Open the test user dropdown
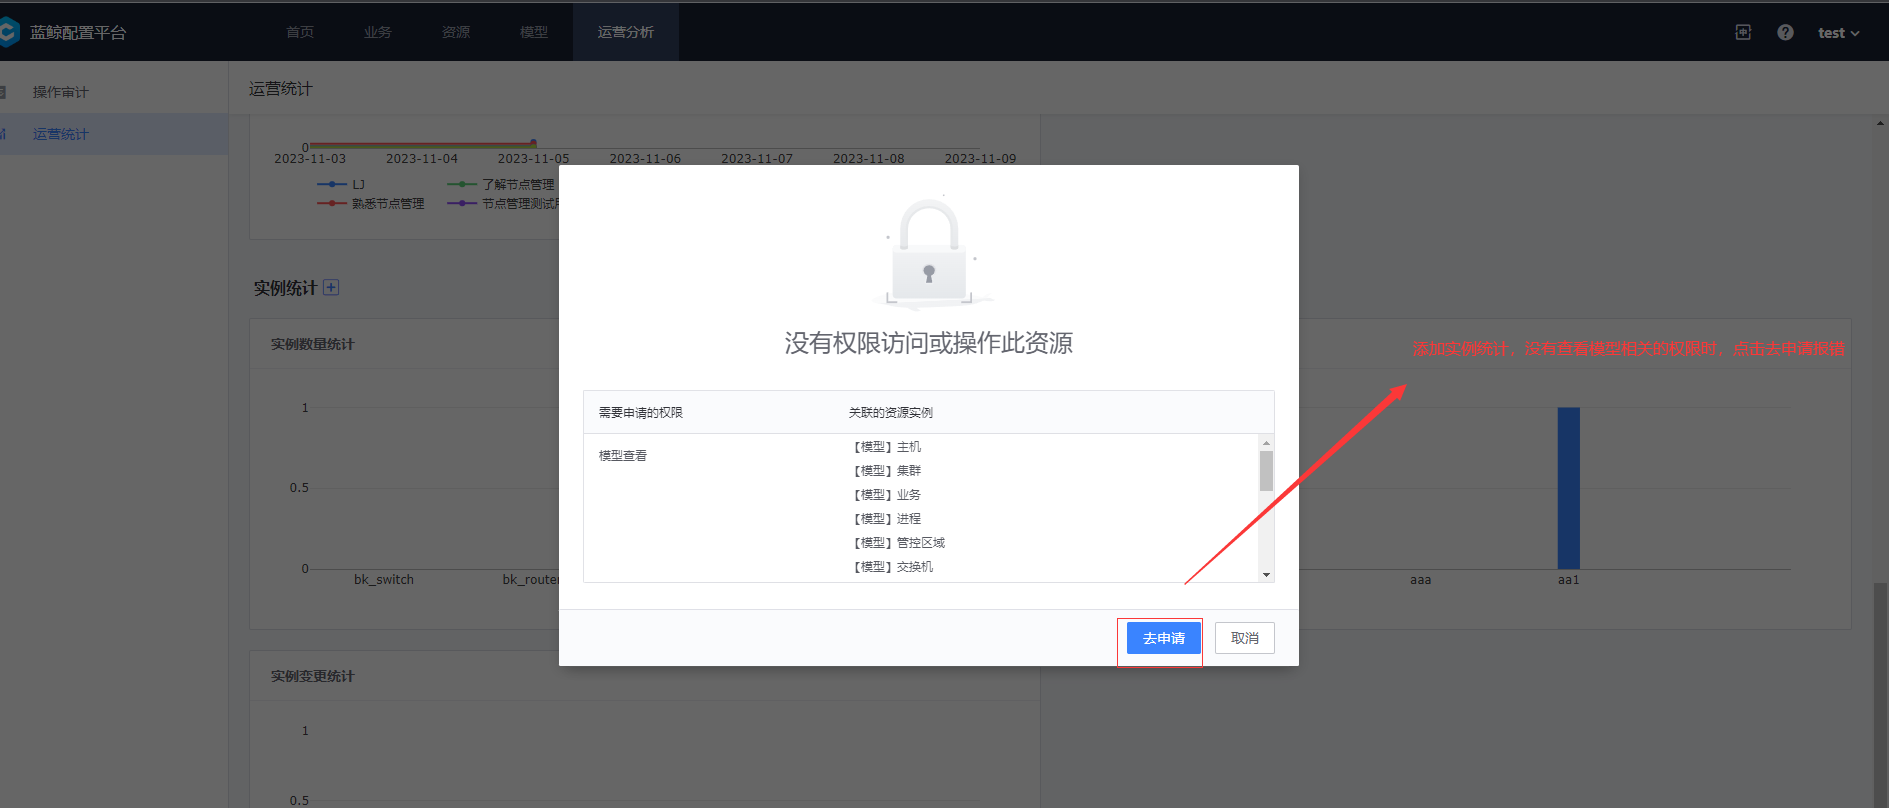Viewport: 1889px width, 808px height. pyautogui.click(x=1838, y=33)
